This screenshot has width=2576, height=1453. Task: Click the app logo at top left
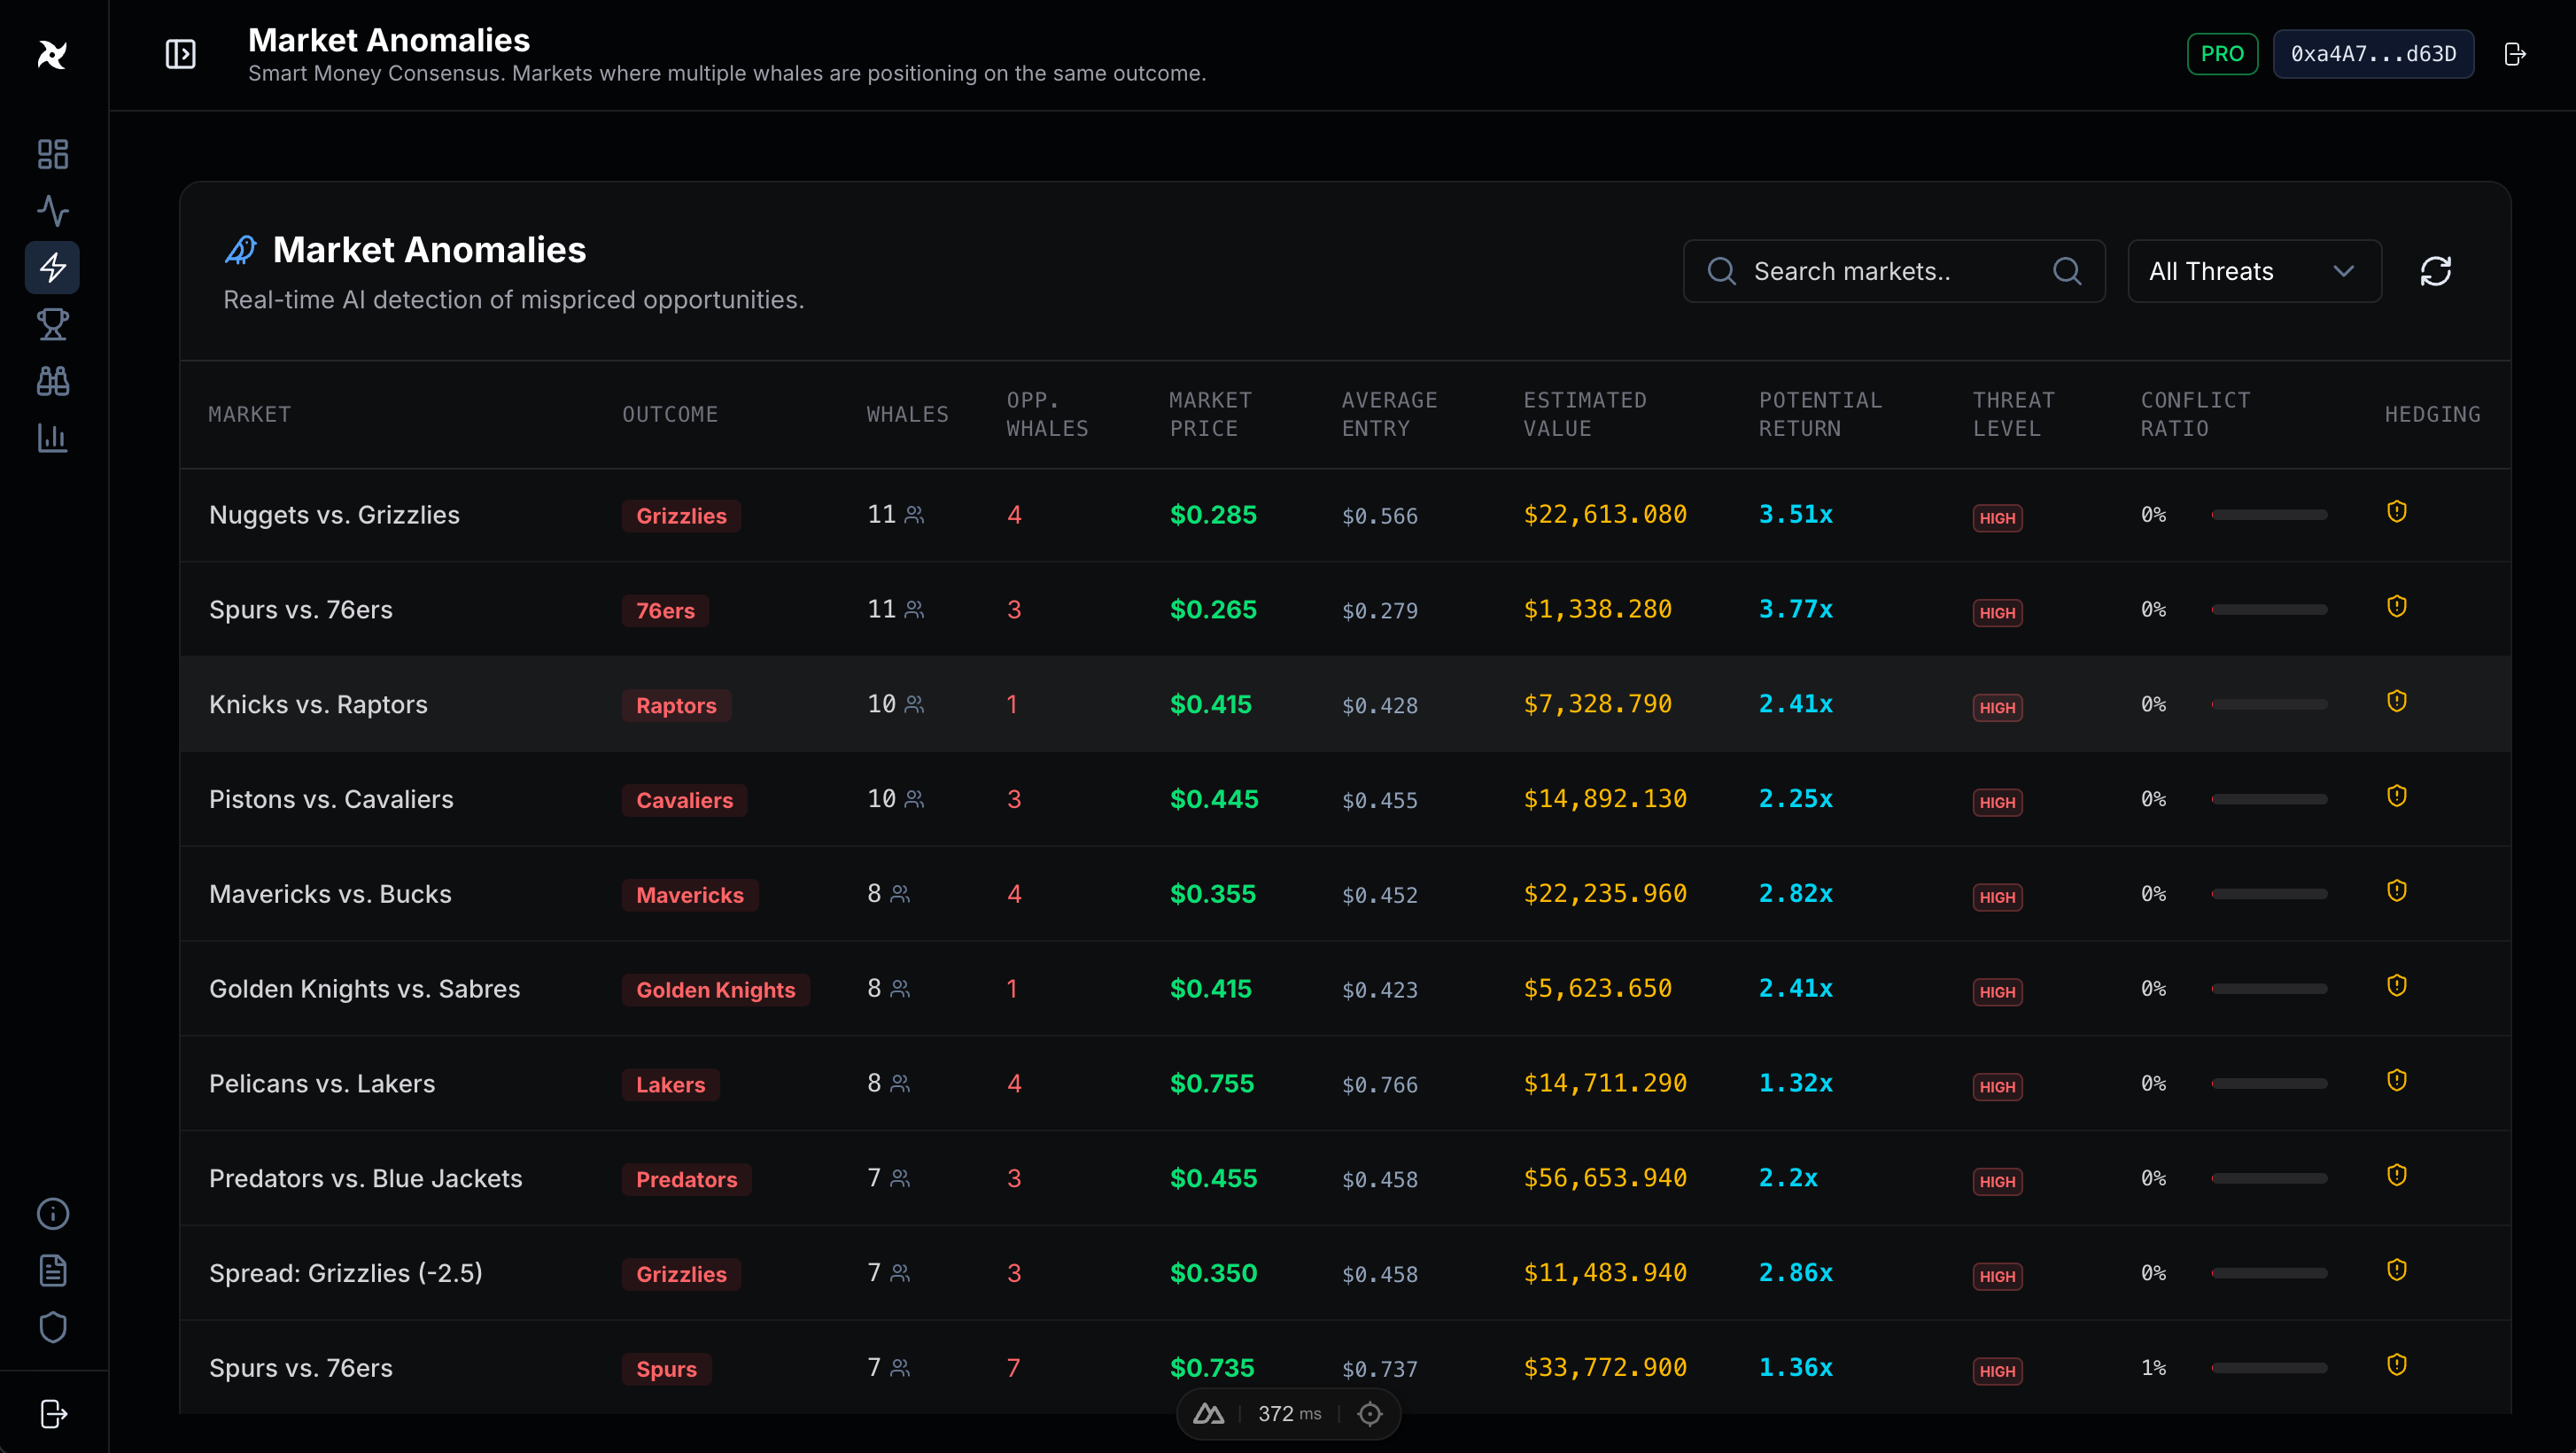click(x=52, y=54)
